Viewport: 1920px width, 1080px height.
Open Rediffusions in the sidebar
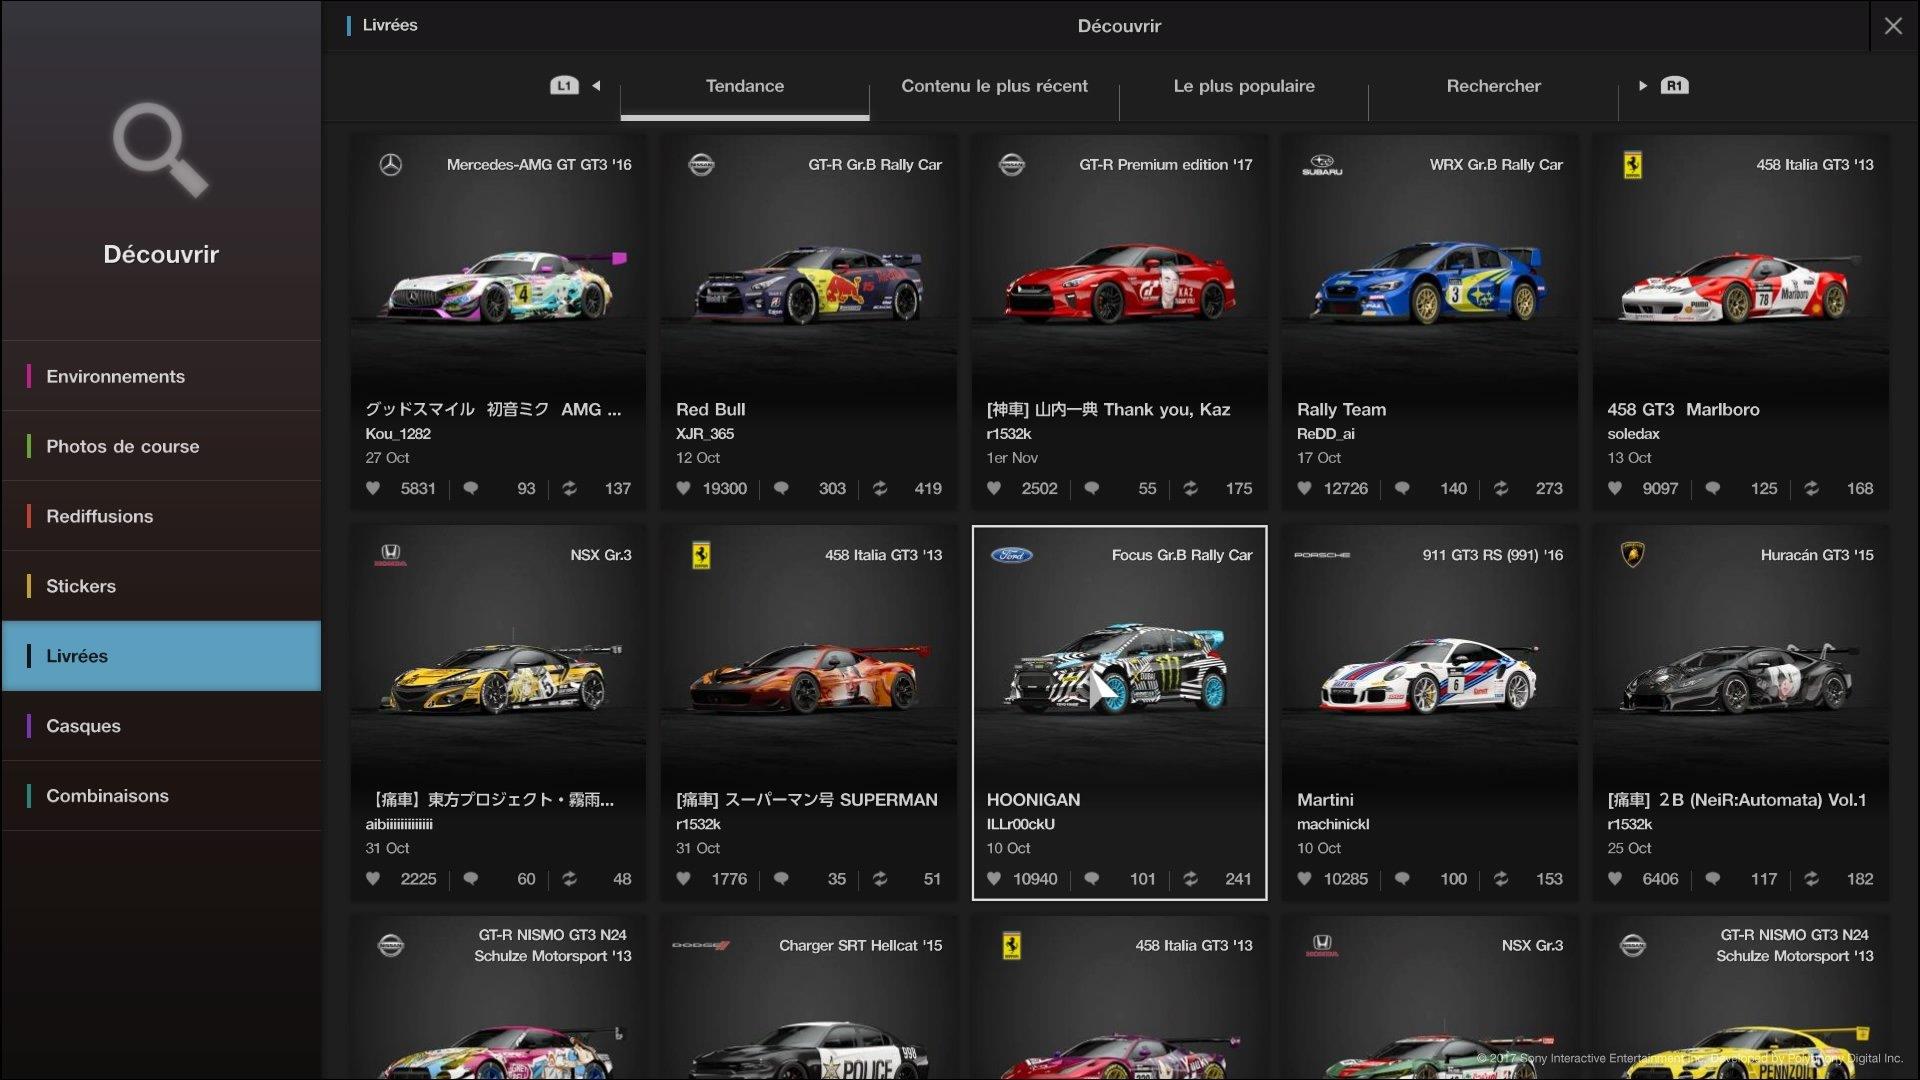coord(161,516)
